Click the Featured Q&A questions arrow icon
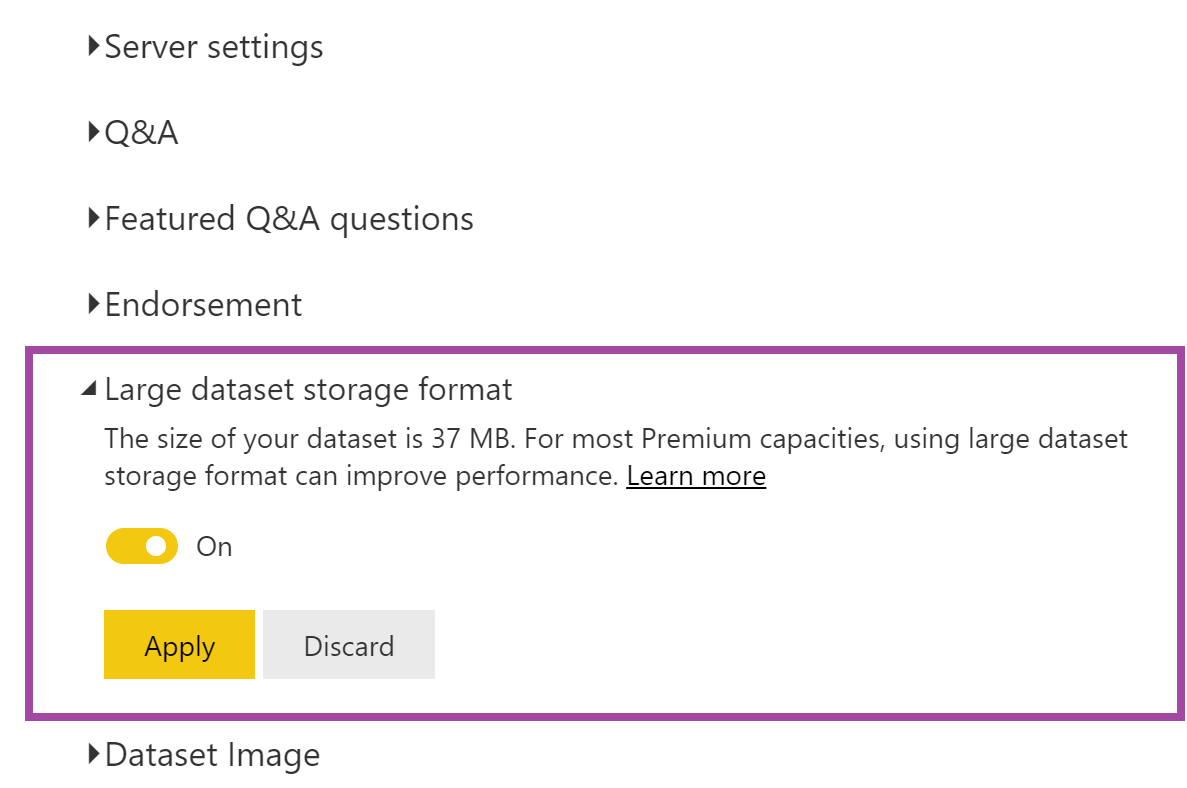This screenshot has width=1187, height=788. click(93, 218)
